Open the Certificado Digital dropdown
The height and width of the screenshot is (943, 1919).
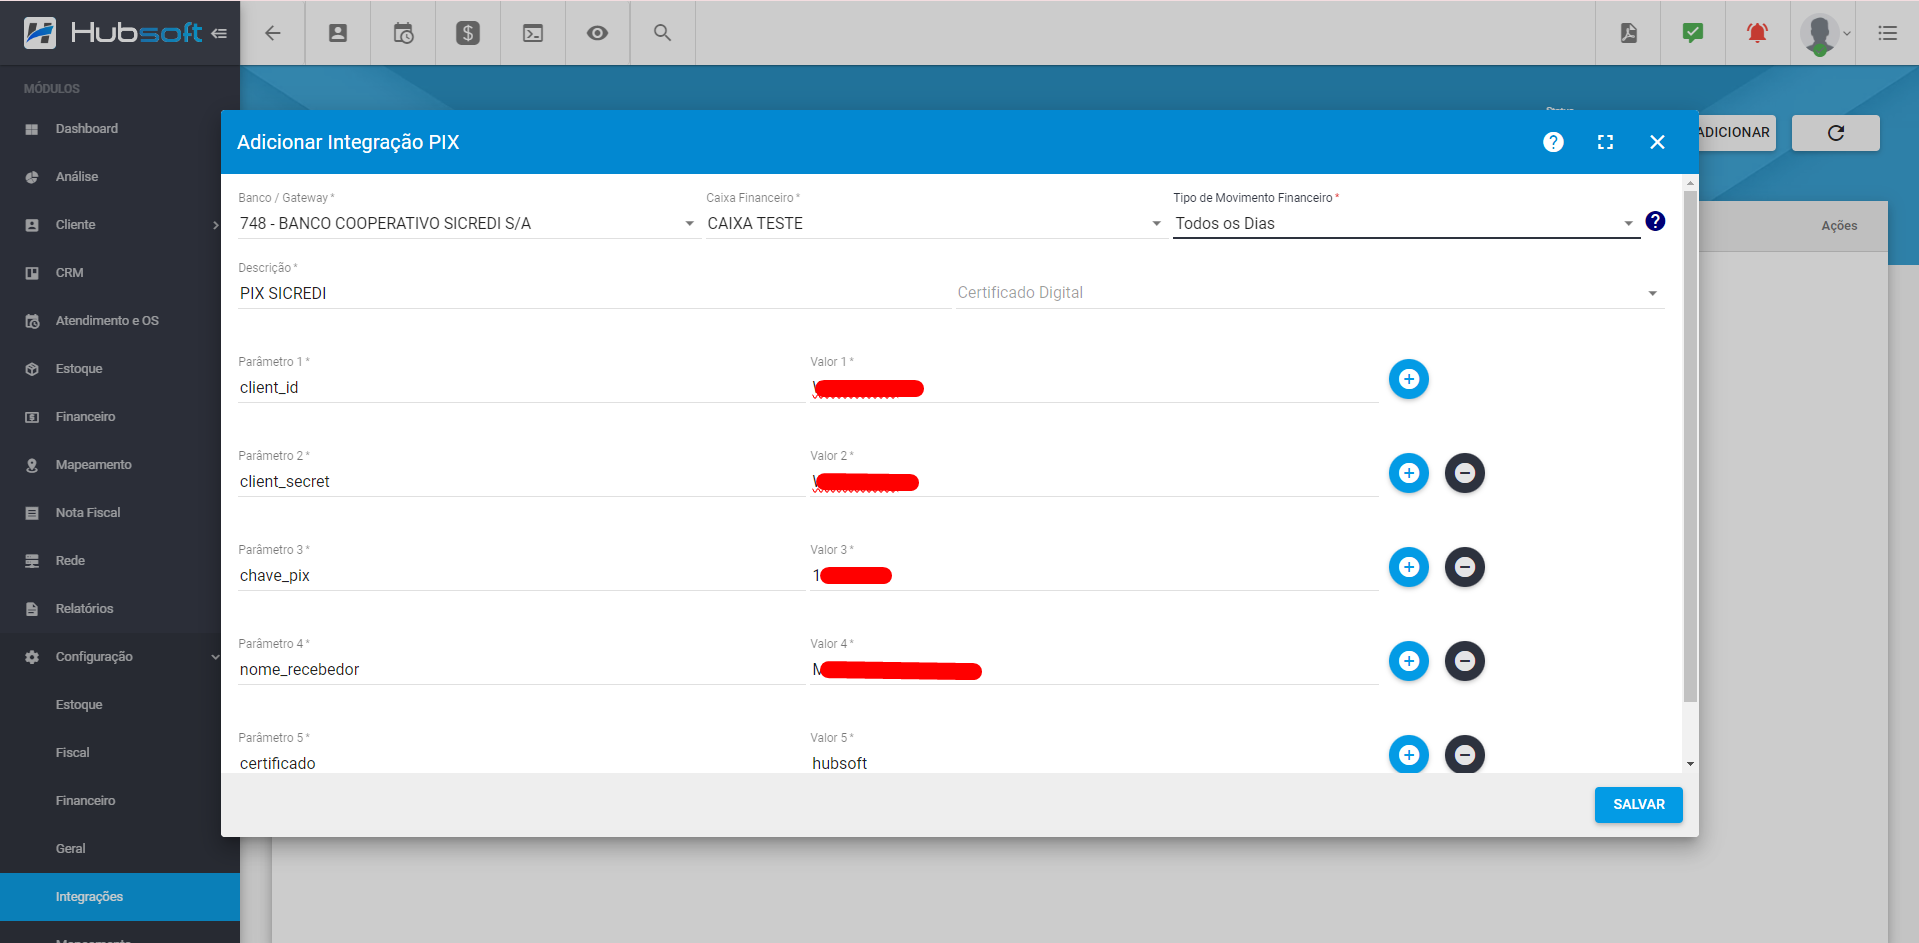[1309, 293]
